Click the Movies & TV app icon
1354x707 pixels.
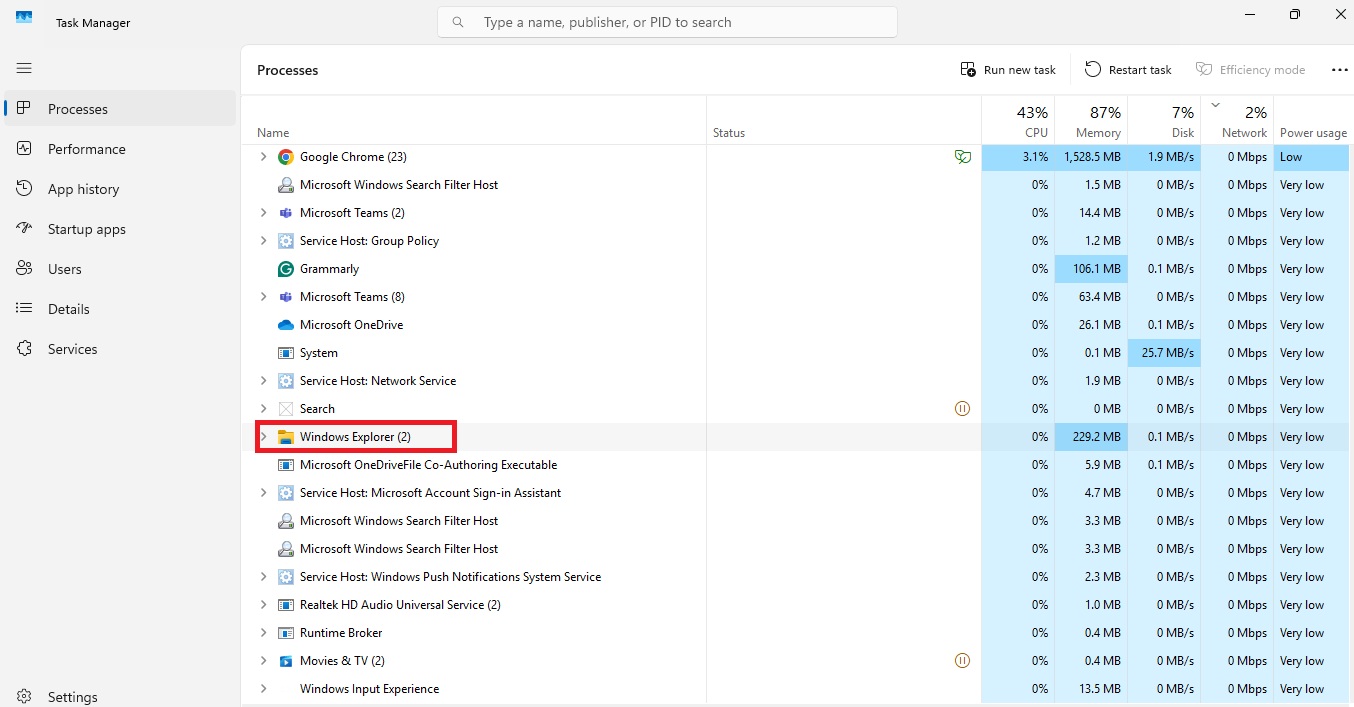(x=286, y=661)
